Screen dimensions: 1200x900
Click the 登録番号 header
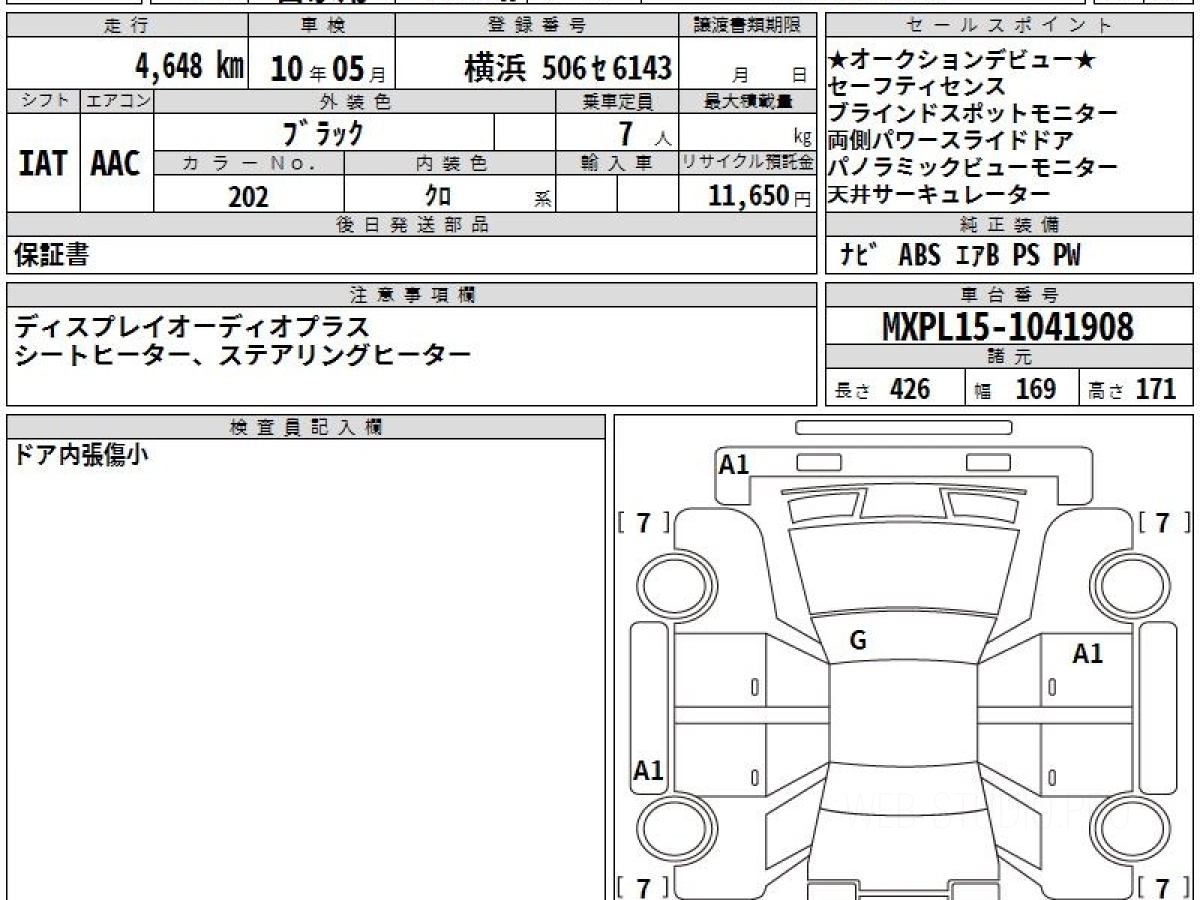pos(538,26)
